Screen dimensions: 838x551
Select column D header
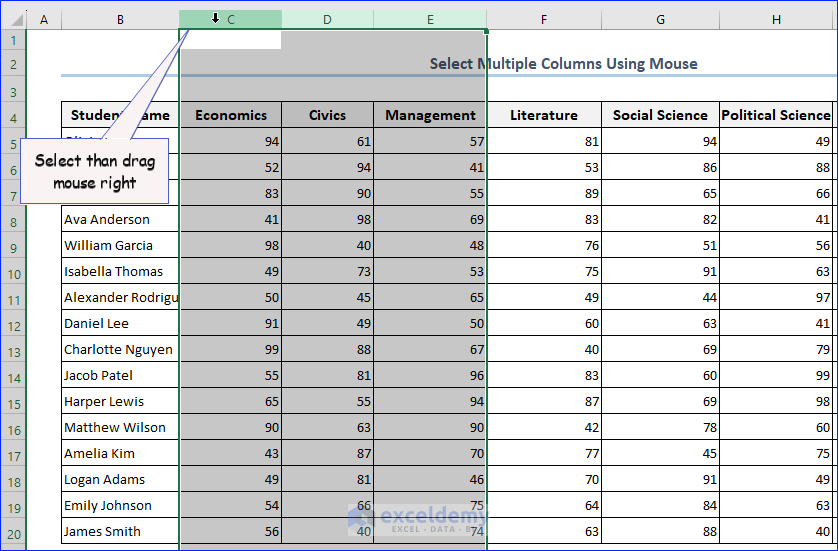[328, 20]
